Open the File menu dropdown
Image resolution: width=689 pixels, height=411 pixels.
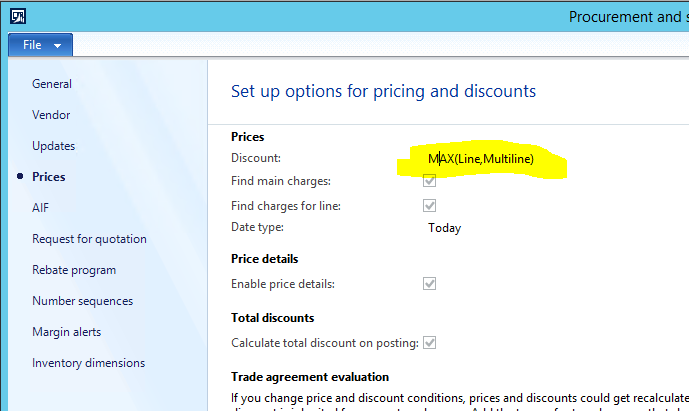(x=40, y=46)
